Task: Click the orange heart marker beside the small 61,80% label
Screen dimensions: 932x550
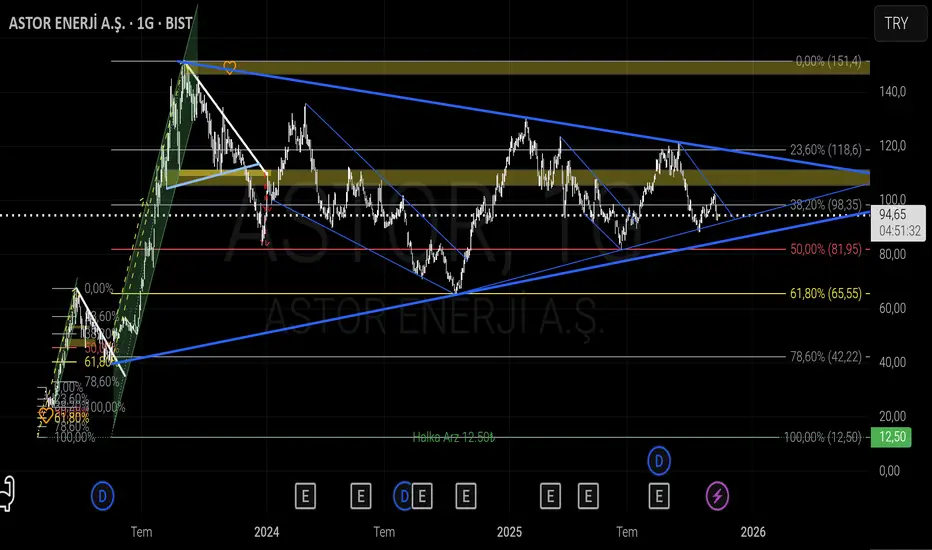Action: point(45,414)
